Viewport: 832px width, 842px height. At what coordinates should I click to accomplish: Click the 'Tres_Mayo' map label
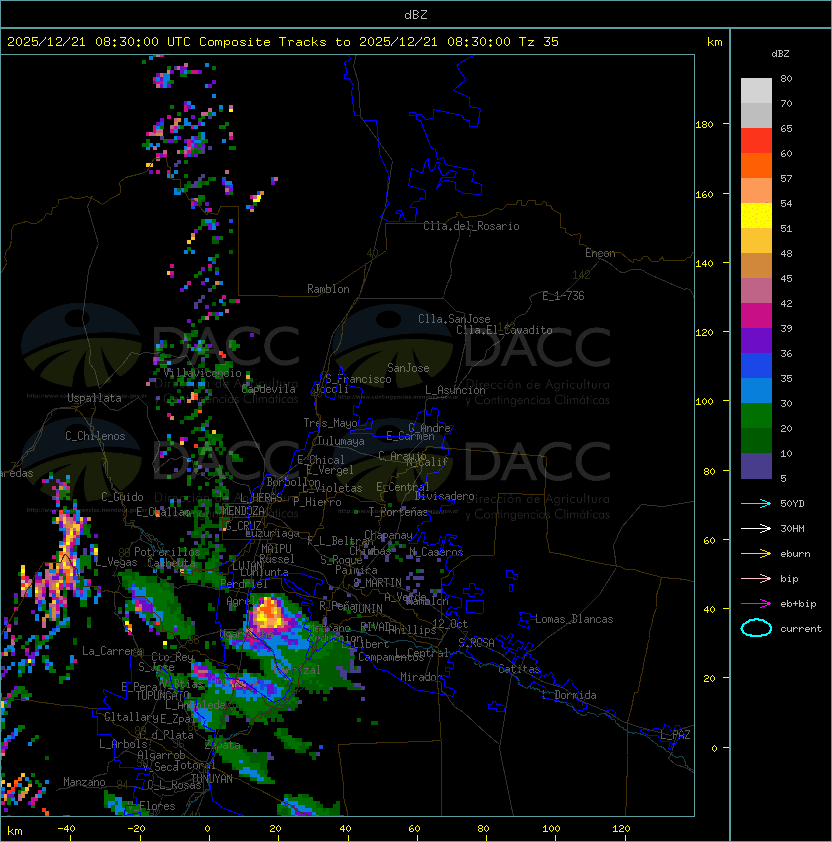tap(330, 423)
